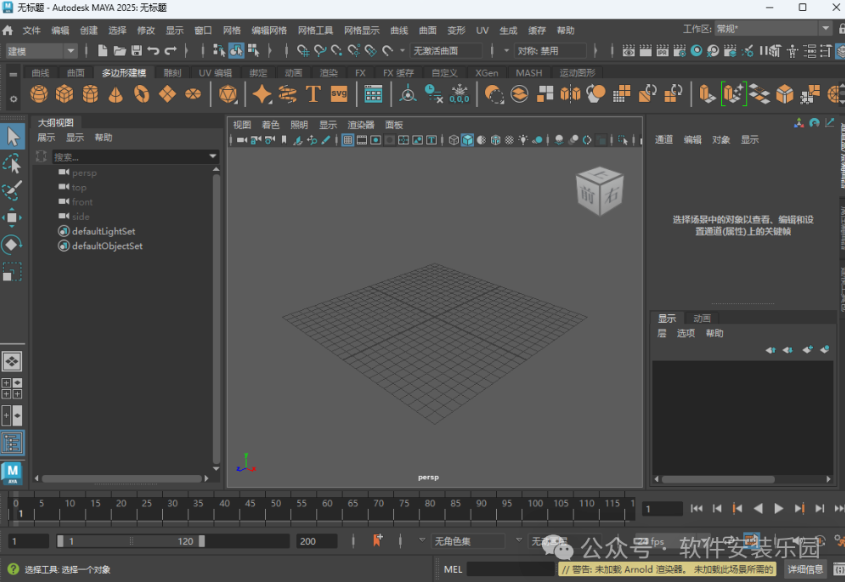
Task: Open the polygon Type tool (T icon)
Action: [x=313, y=94]
